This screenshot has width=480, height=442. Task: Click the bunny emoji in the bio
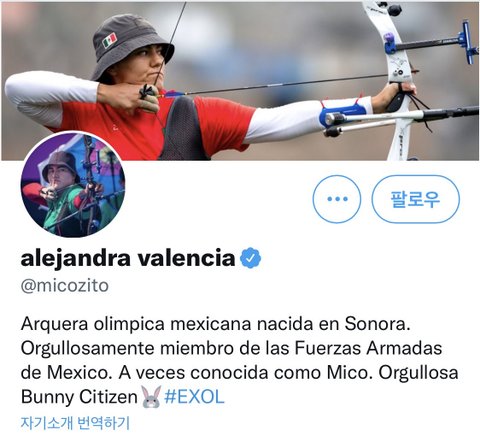(x=151, y=397)
